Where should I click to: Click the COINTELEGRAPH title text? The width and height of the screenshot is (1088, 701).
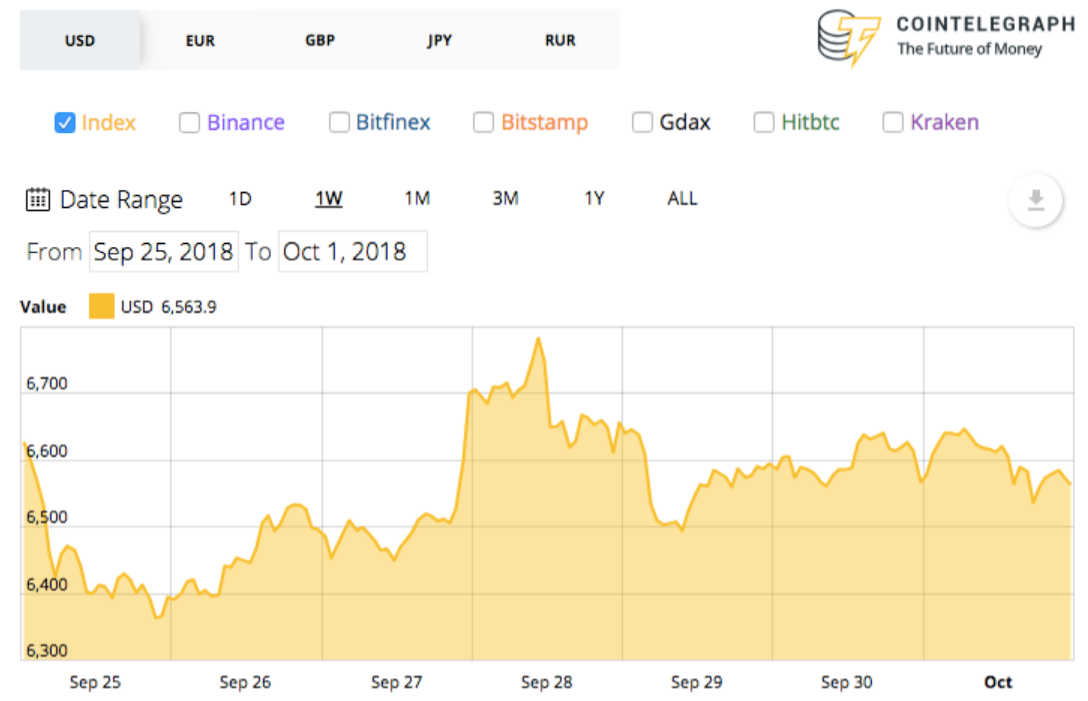[x=985, y=24]
